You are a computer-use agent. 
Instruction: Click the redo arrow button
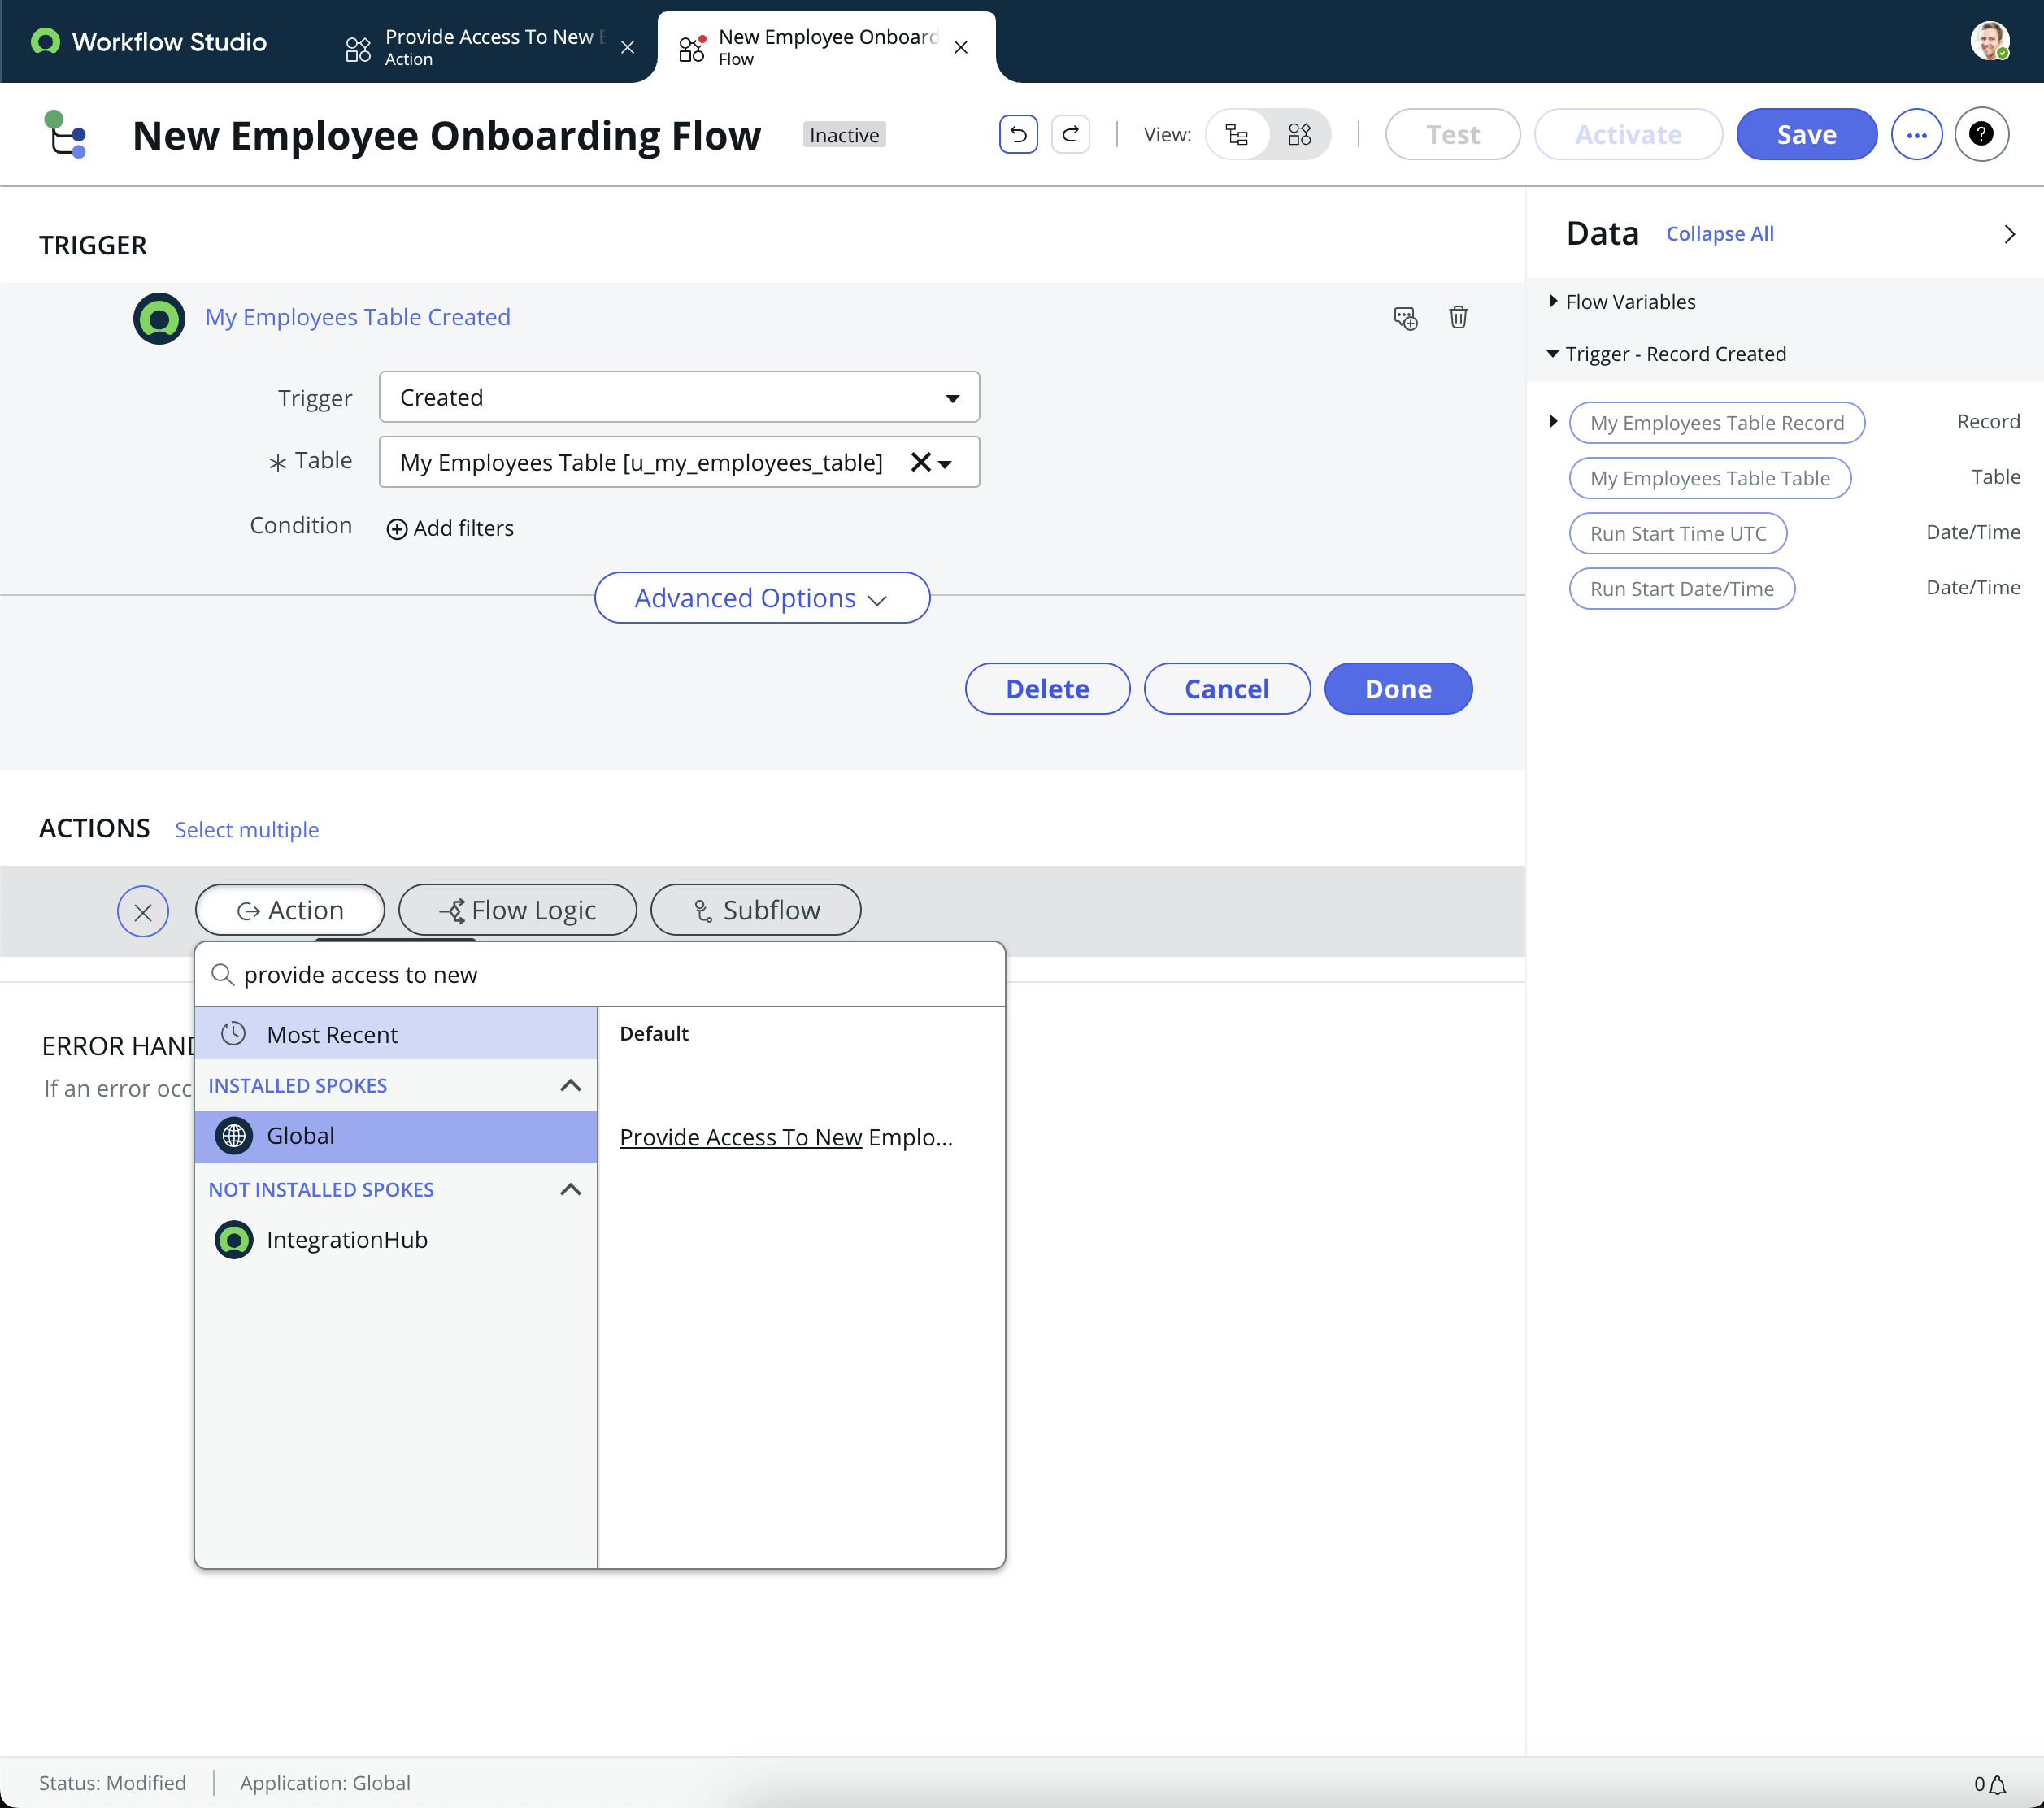(1070, 134)
